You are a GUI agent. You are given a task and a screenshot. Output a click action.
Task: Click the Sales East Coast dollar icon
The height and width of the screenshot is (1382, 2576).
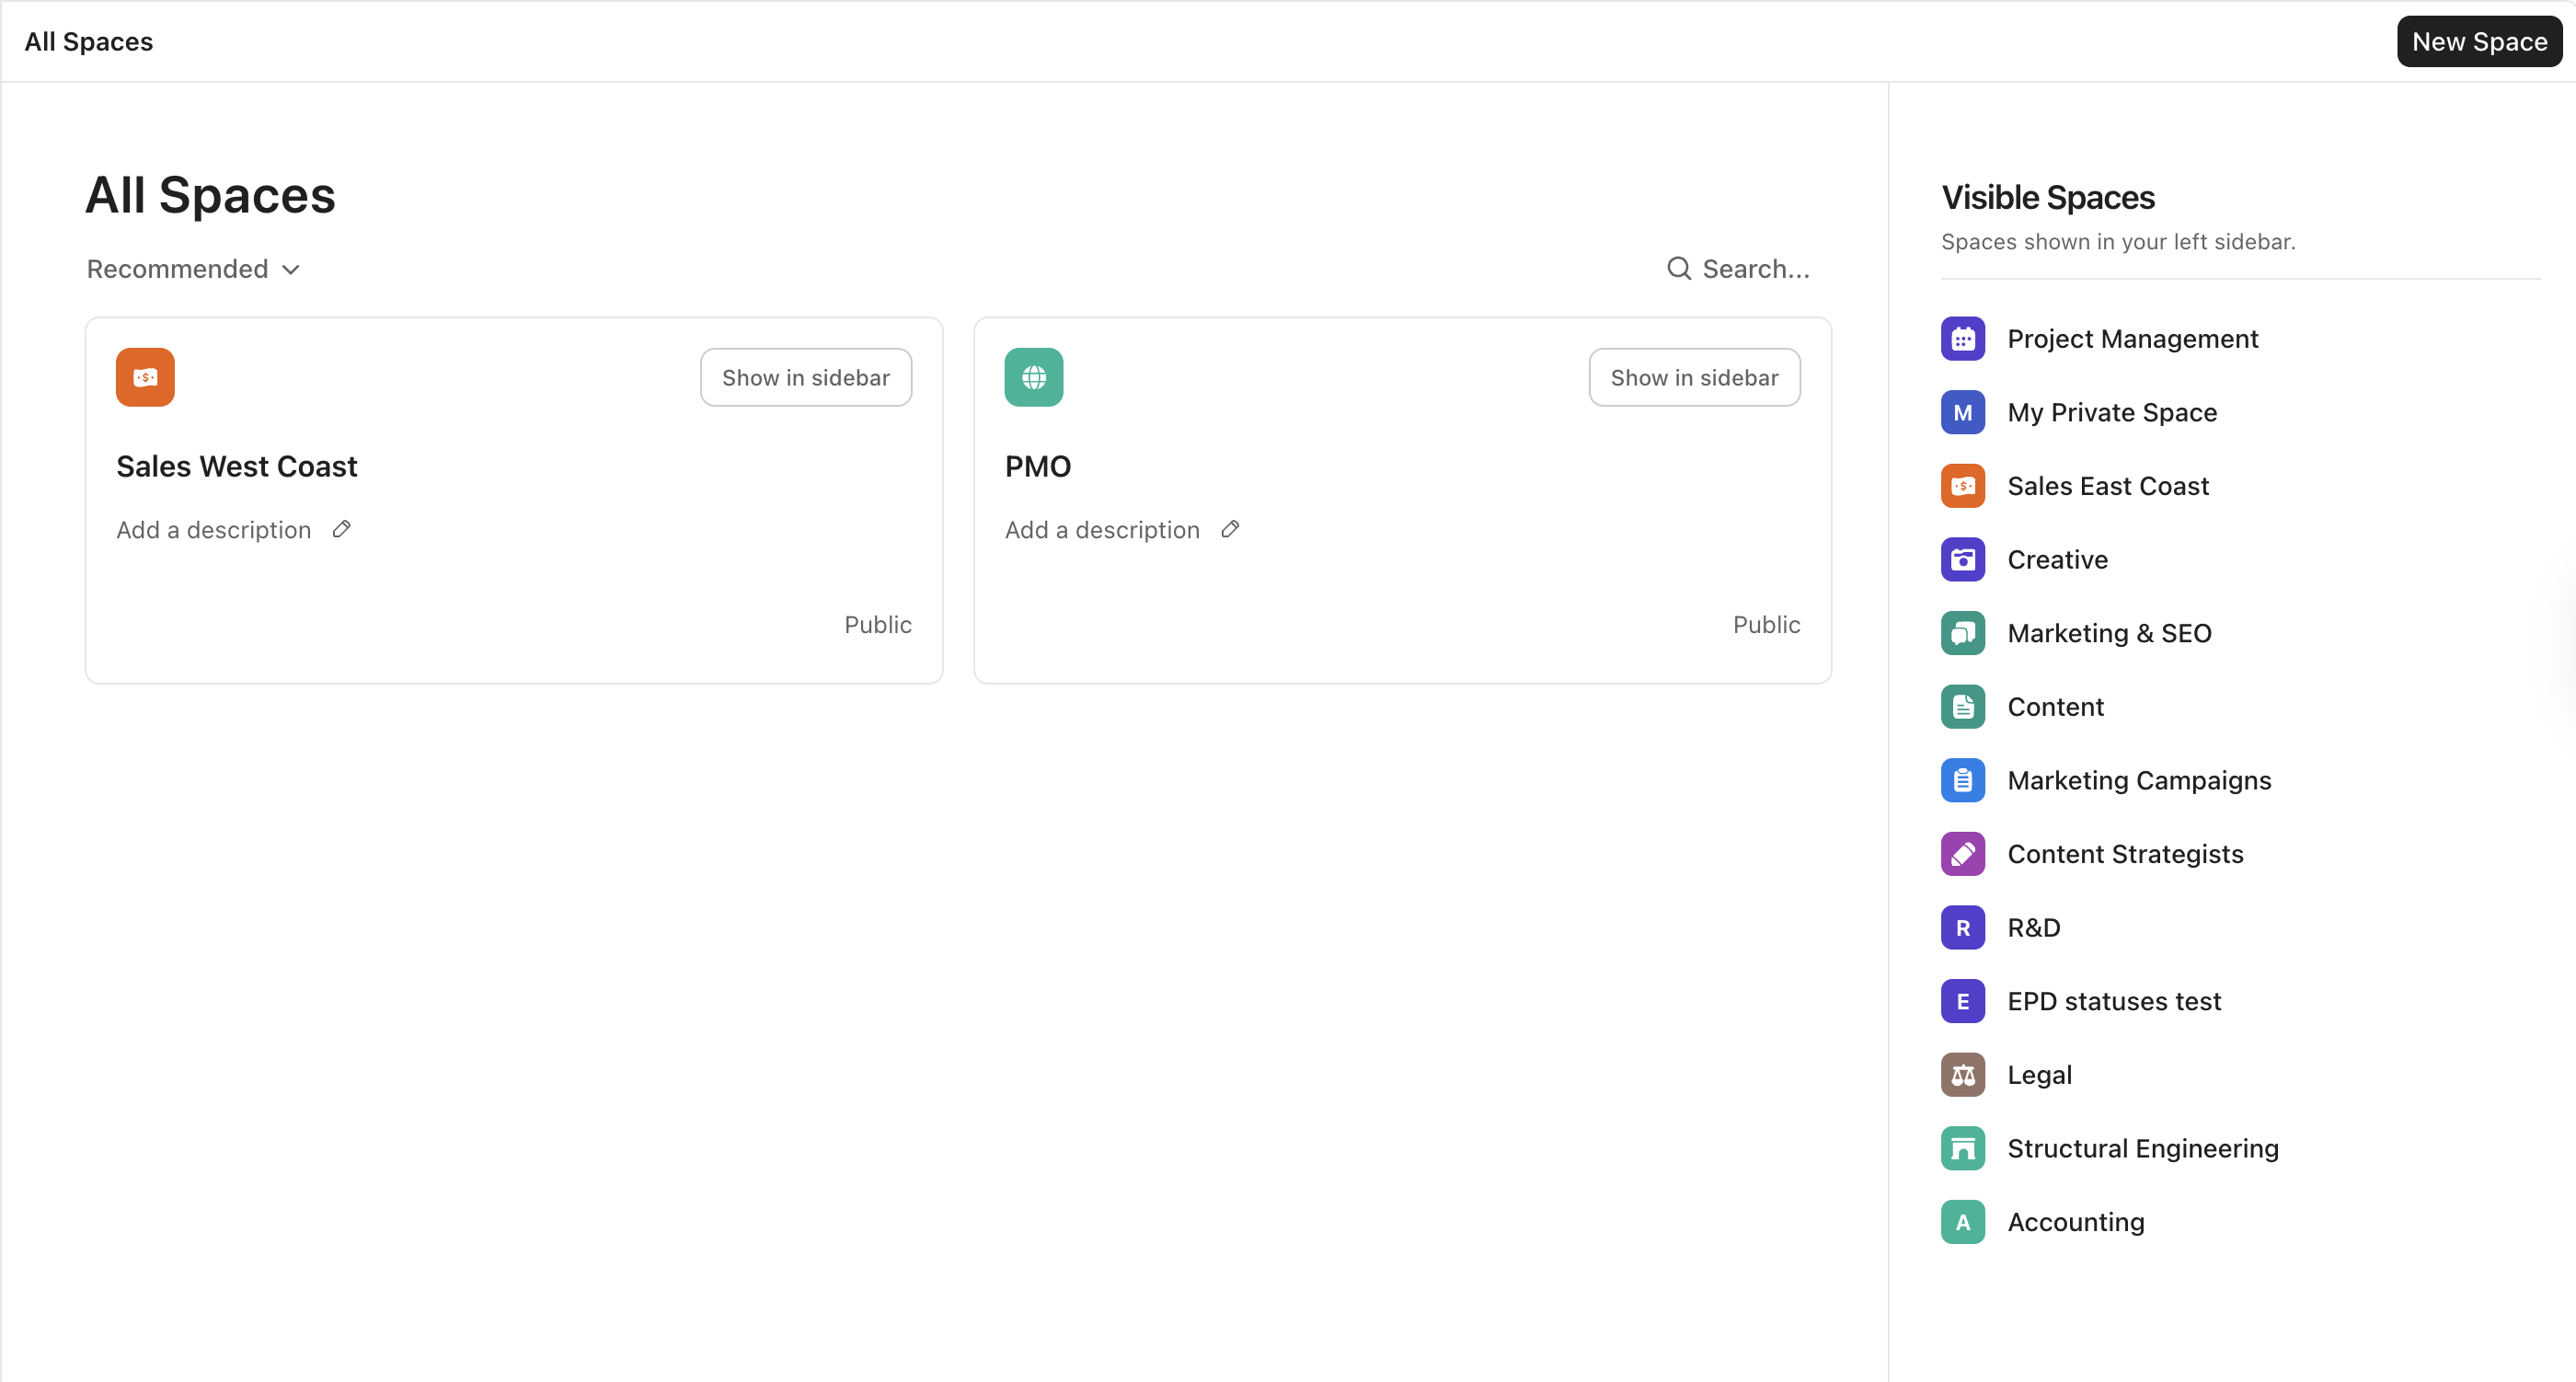click(1962, 485)
